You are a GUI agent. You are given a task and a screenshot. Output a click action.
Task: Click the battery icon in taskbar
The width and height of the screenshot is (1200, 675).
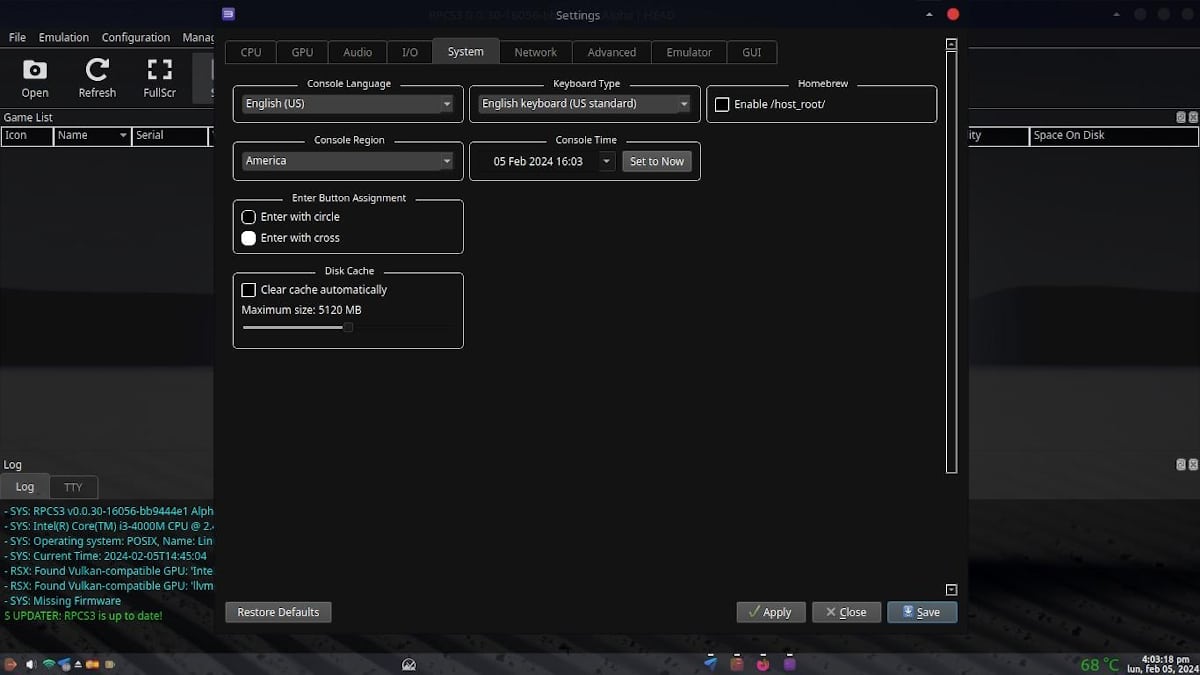coord(110,664)
